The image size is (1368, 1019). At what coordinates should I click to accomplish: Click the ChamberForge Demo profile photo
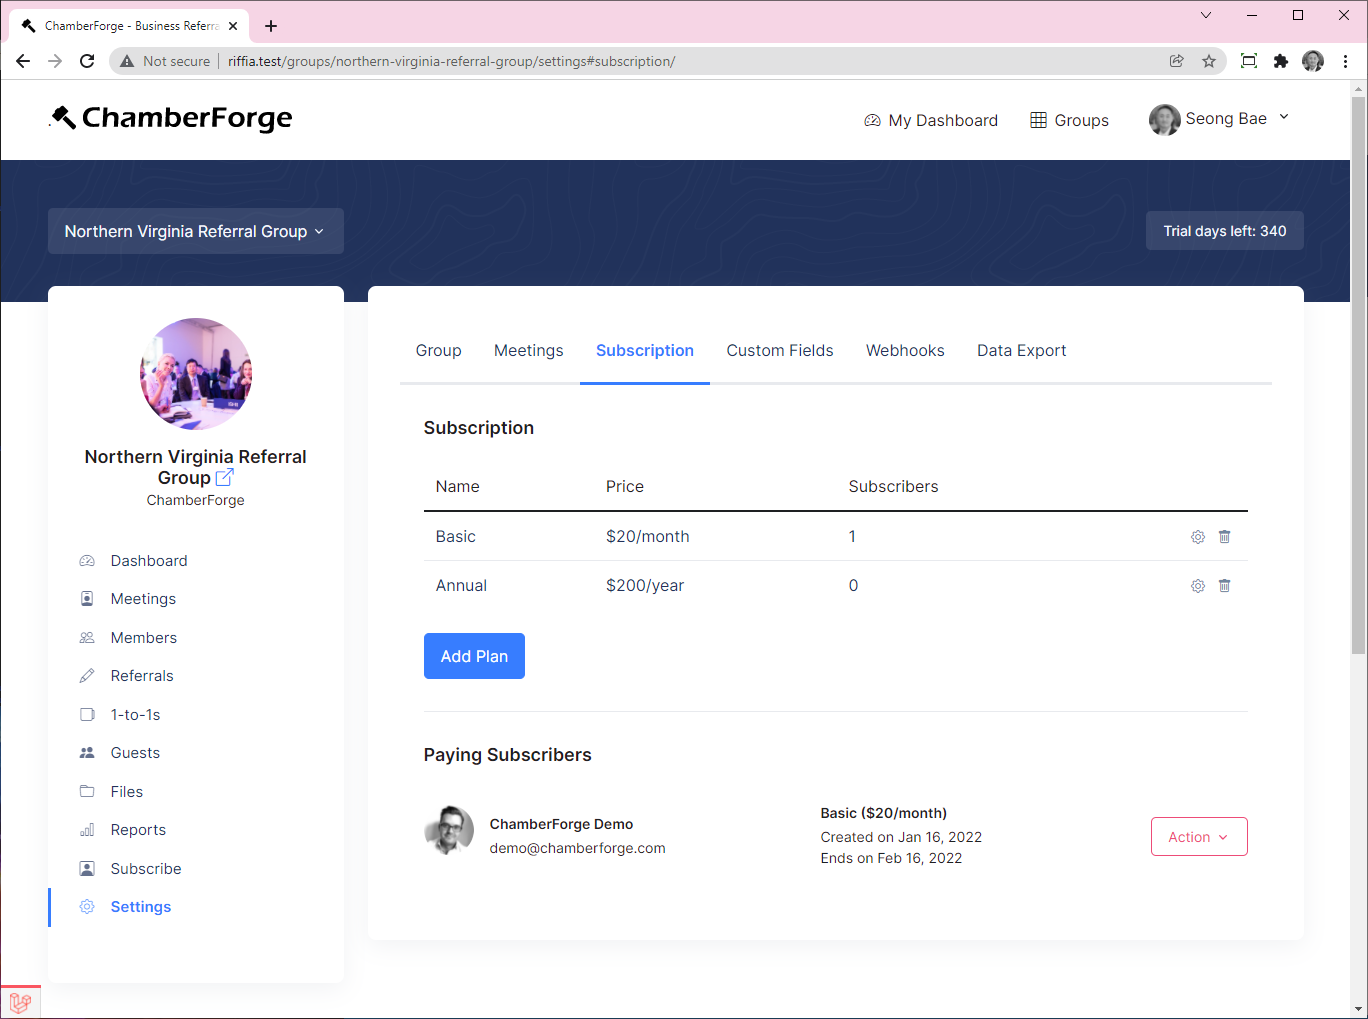(x=449, y=830)
